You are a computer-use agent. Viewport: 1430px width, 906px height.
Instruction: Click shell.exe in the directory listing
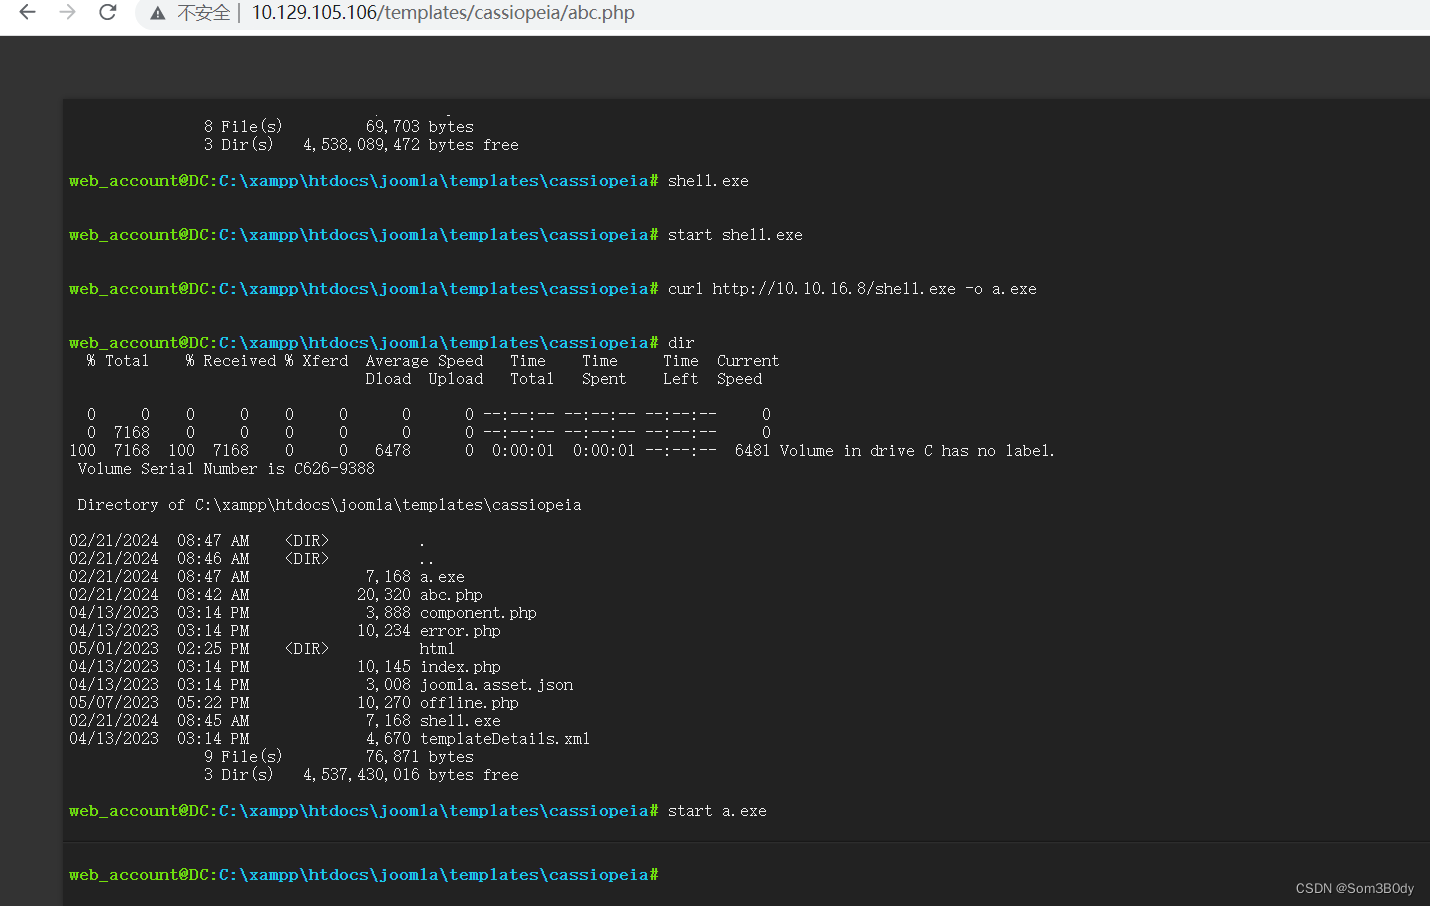click(x=460, y=721)
